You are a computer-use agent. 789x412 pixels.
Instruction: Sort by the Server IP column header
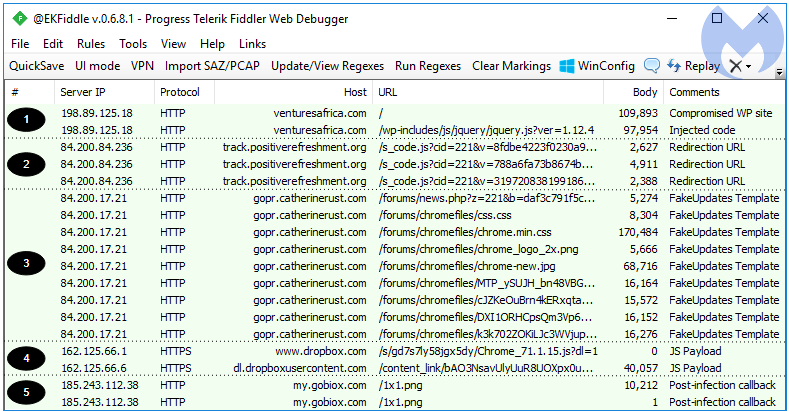click(x=105, y=92)
